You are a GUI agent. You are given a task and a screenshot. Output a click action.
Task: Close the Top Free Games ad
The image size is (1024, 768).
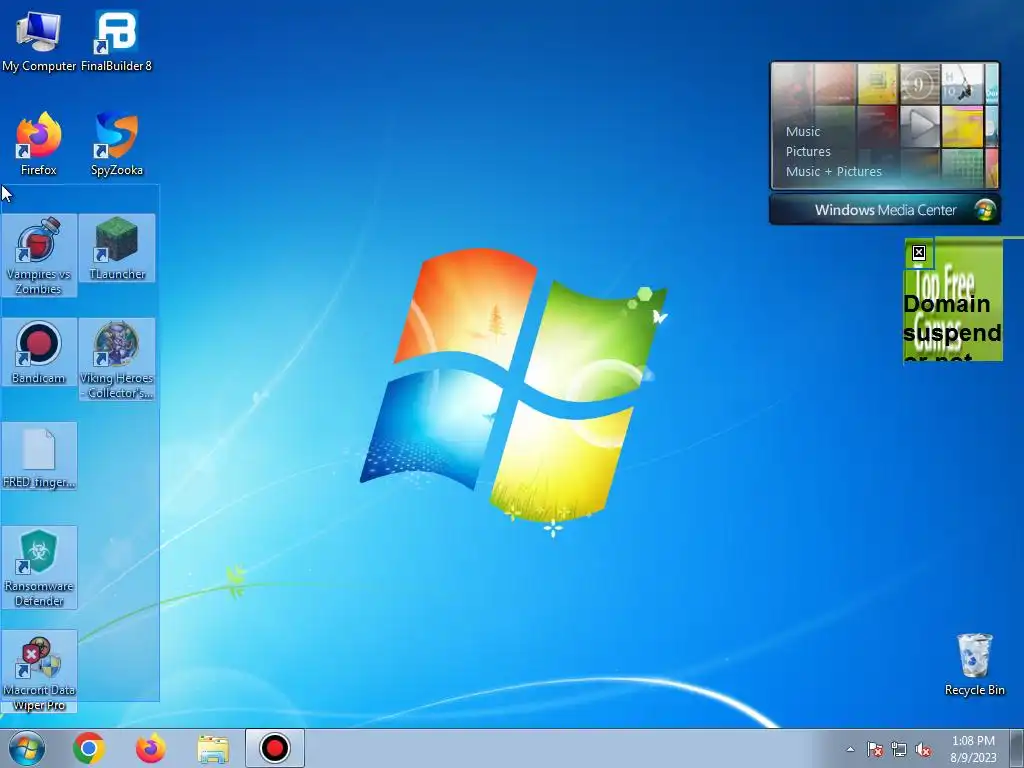click(x=919, y=253)
